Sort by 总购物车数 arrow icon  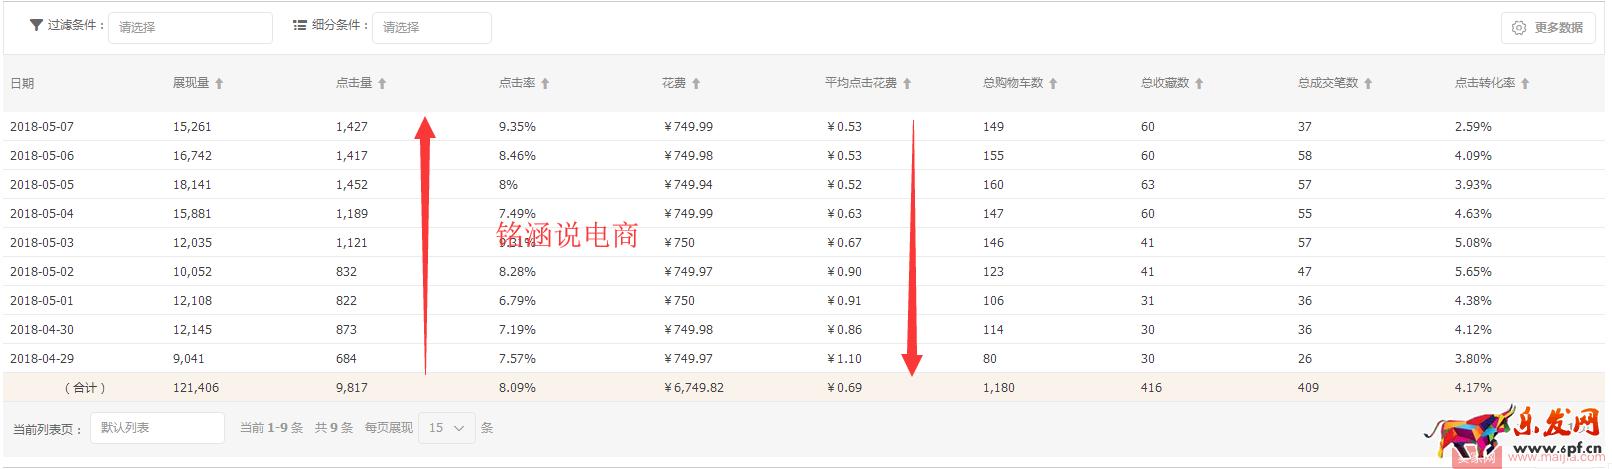1053,84
